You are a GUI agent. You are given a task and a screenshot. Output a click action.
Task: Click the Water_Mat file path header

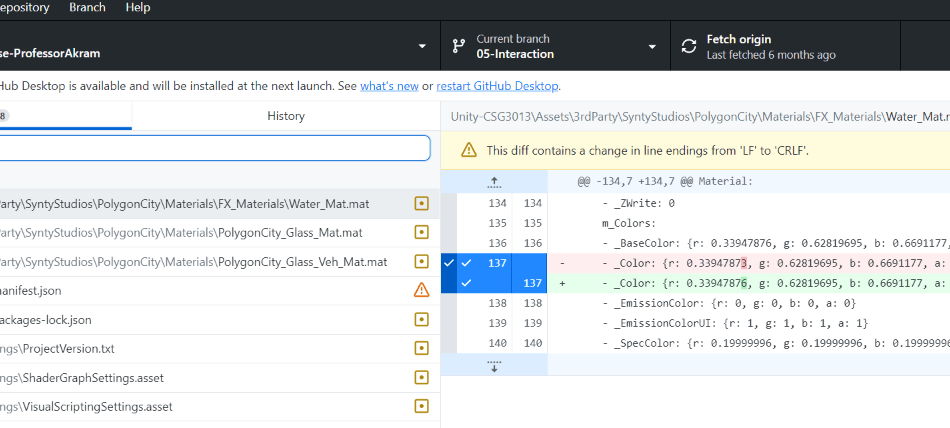[x=700, y=116]
